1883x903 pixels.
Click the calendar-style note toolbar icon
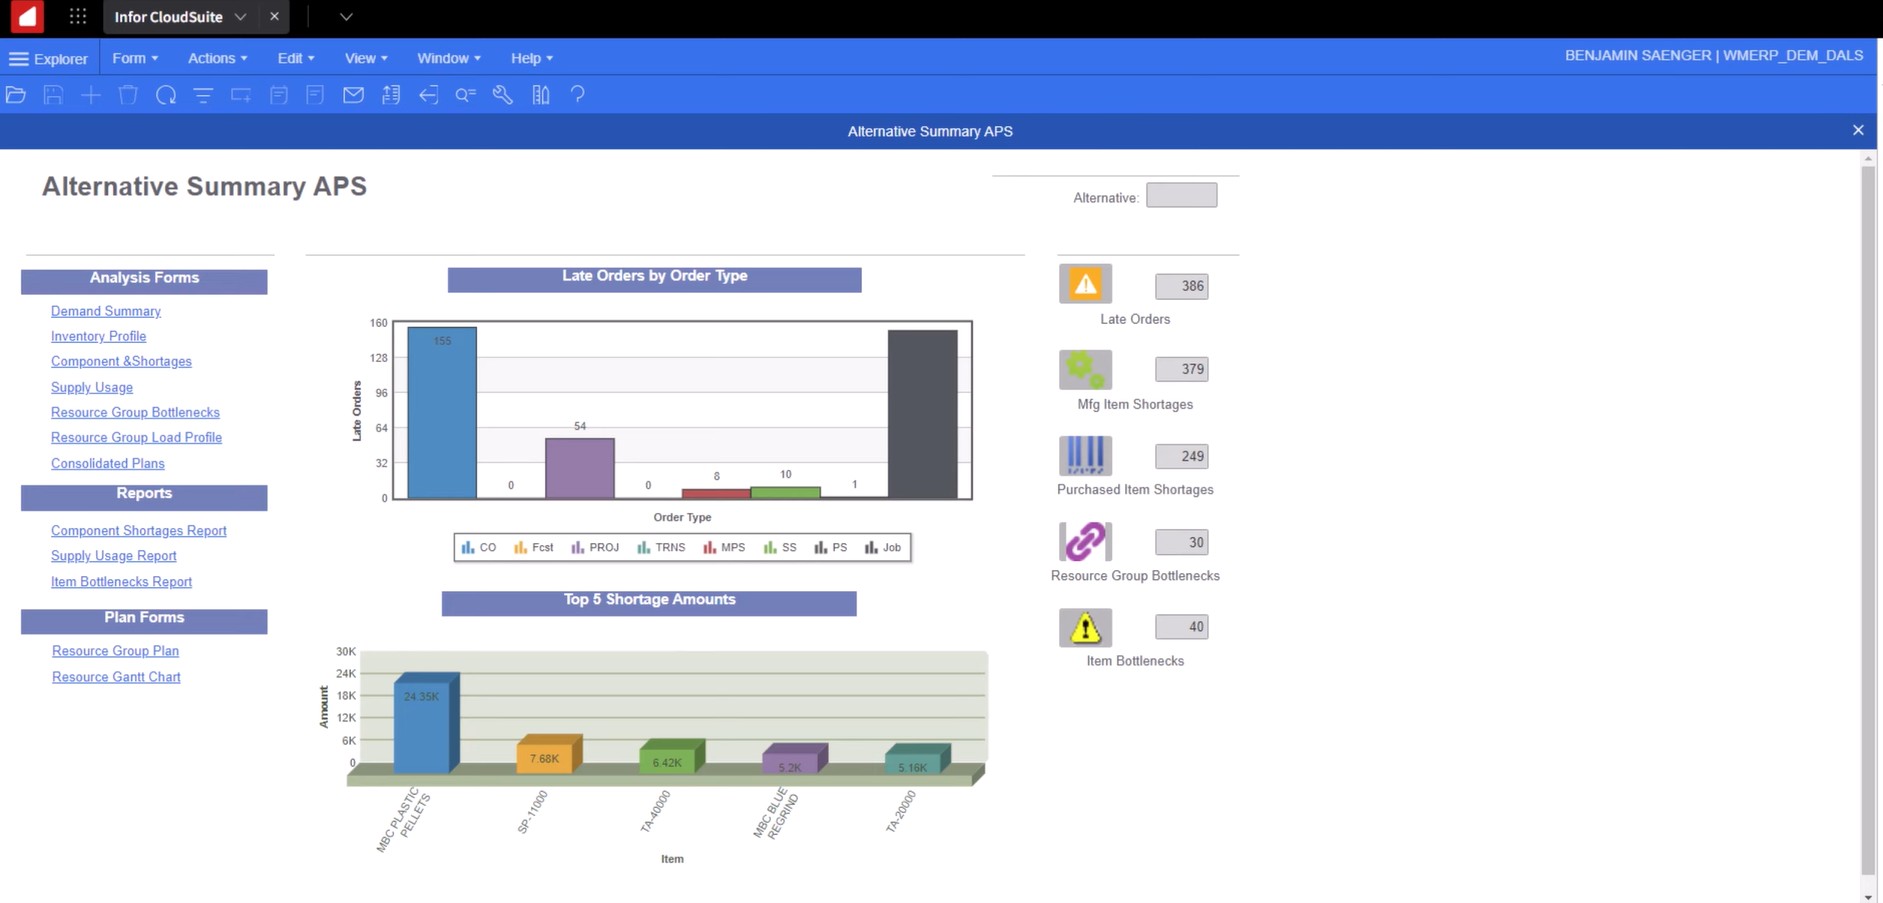[x=279, y=95]
